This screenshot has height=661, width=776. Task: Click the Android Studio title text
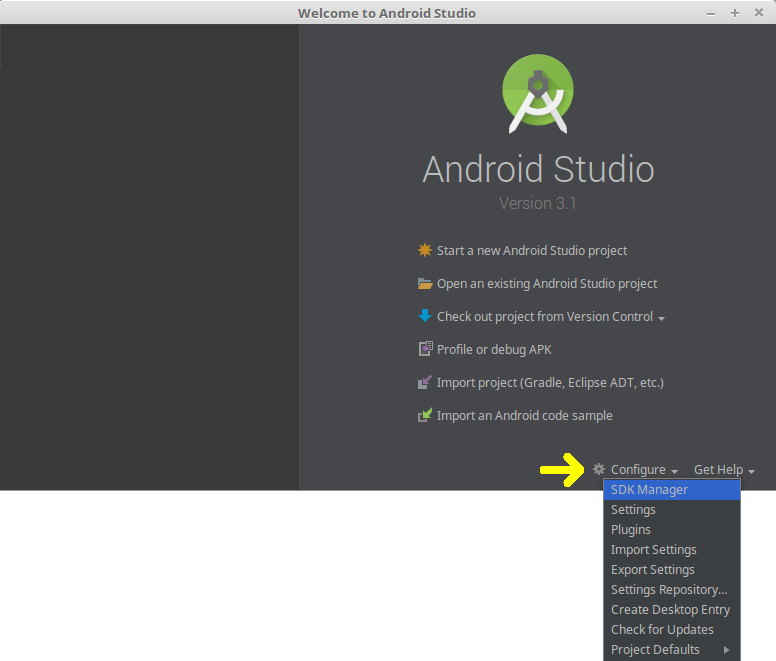pyautogui.click(x=538, y=169)
